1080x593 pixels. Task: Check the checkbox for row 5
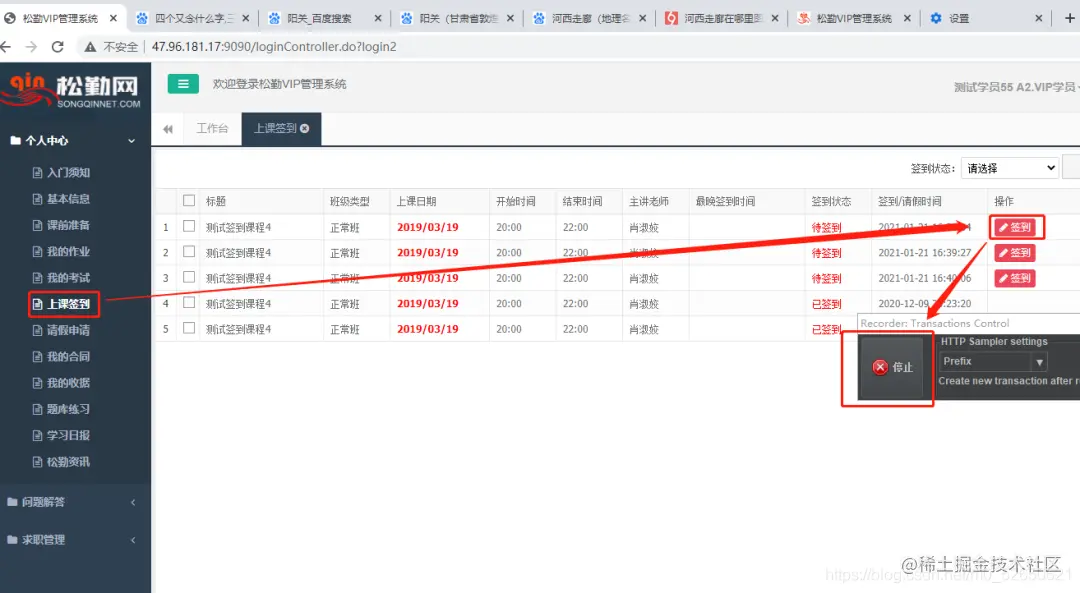point(189,328)
